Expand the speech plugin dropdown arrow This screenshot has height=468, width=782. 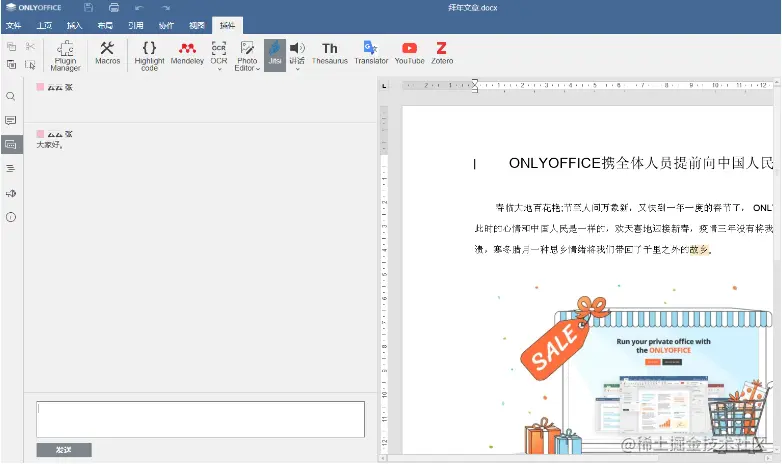pyautogui.click(x=297, y=69)
